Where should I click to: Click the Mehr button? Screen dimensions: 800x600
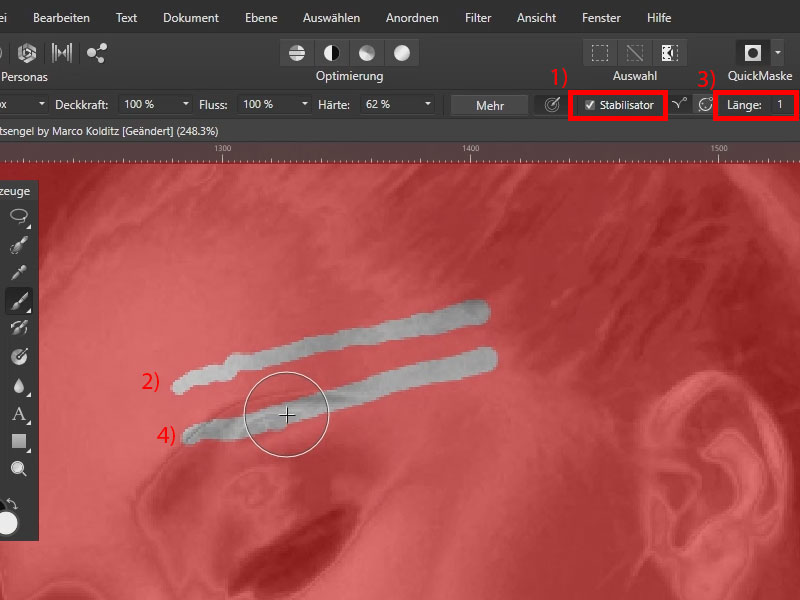click(490, 105)
